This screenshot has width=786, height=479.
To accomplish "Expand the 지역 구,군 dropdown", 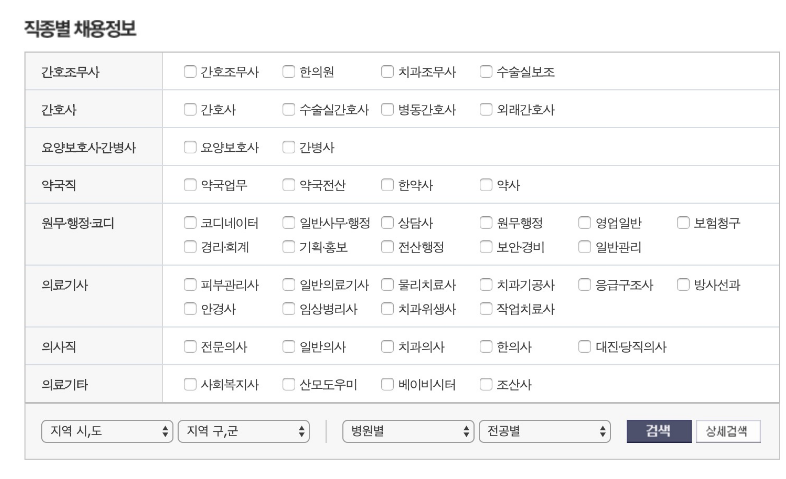I will pyautogui.click(x=244, y=431).
